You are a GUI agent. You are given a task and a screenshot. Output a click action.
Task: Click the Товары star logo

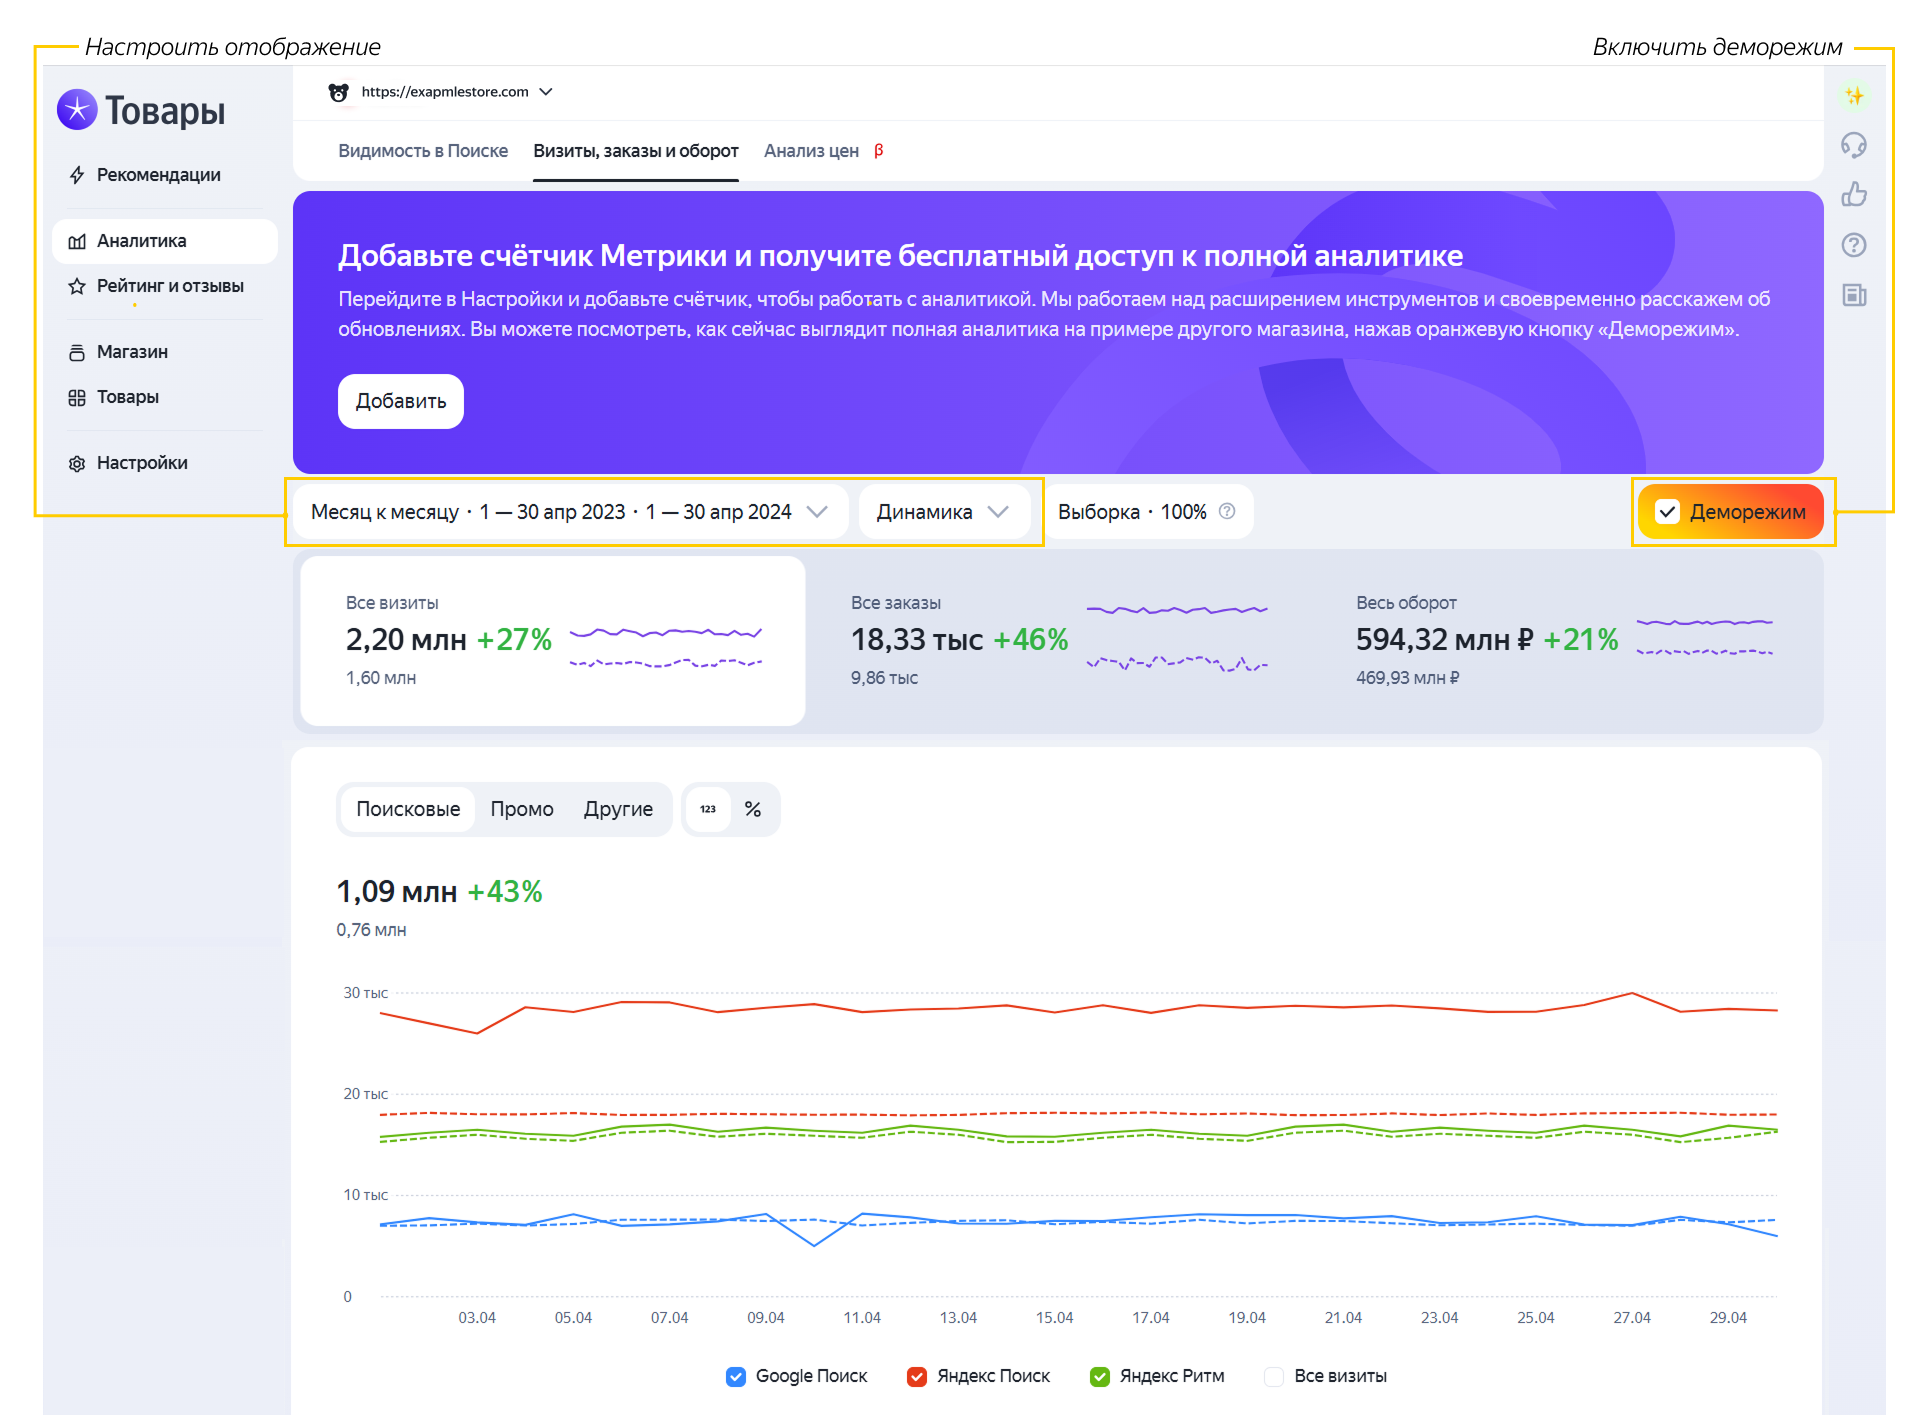pos(77,110)
